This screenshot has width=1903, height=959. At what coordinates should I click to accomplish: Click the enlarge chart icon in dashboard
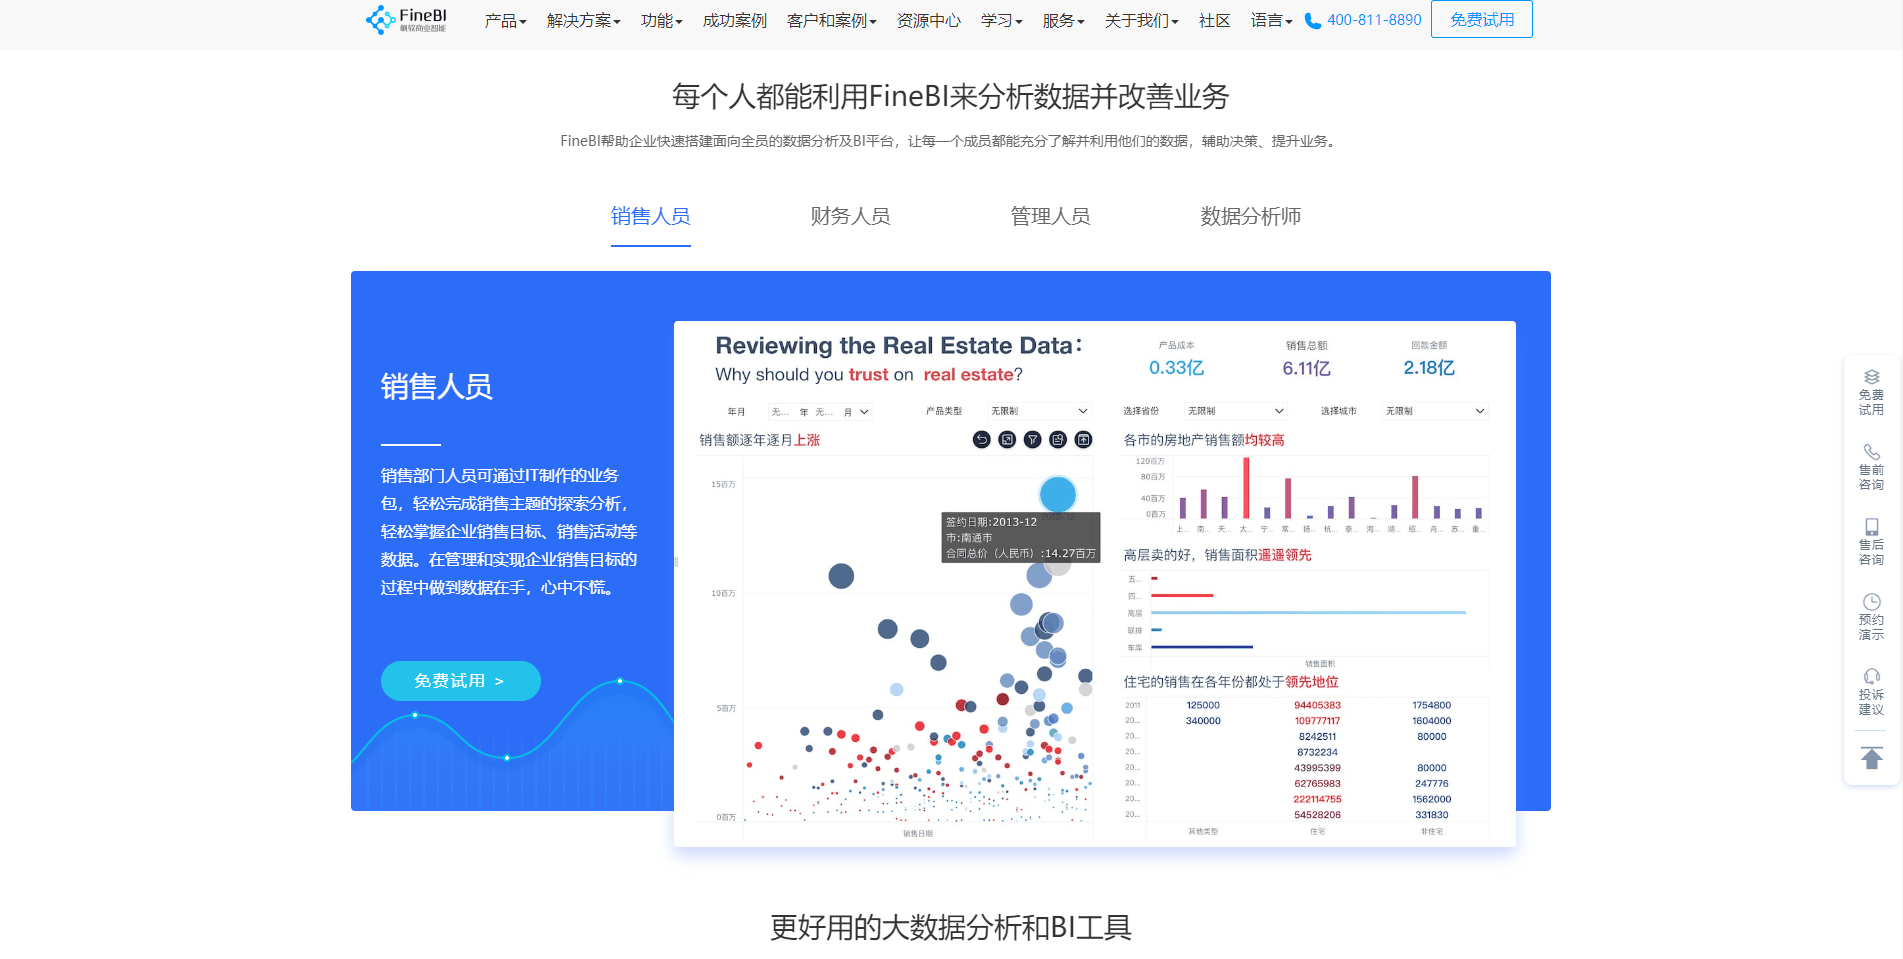click(x=1007, y=440)
